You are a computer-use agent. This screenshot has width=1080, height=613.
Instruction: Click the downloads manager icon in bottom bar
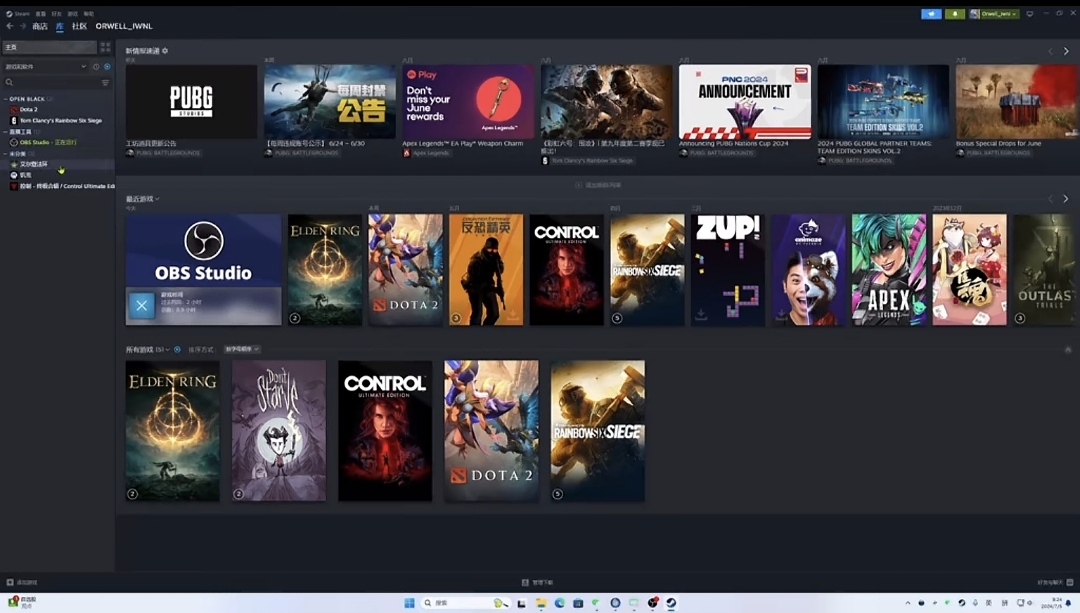(x=525, y=582)
